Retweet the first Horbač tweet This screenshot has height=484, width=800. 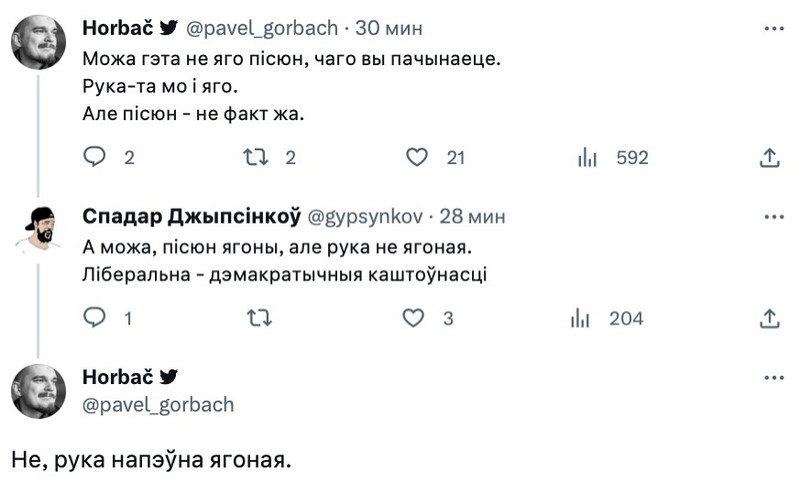256,157
